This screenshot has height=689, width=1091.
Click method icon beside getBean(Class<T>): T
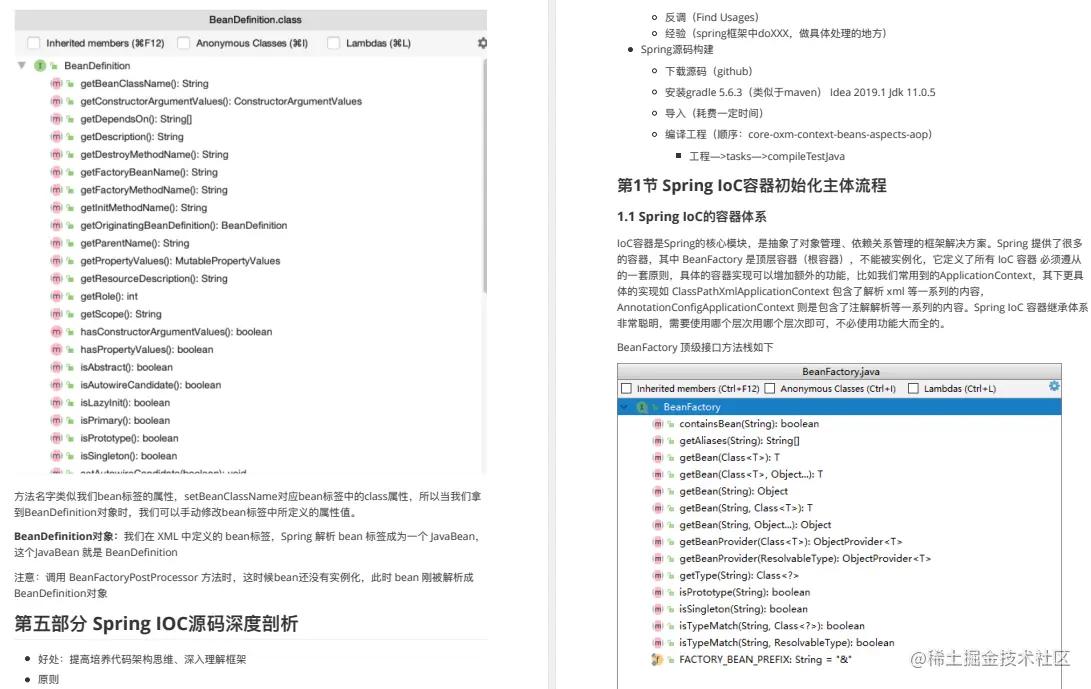tap(658, 457)
